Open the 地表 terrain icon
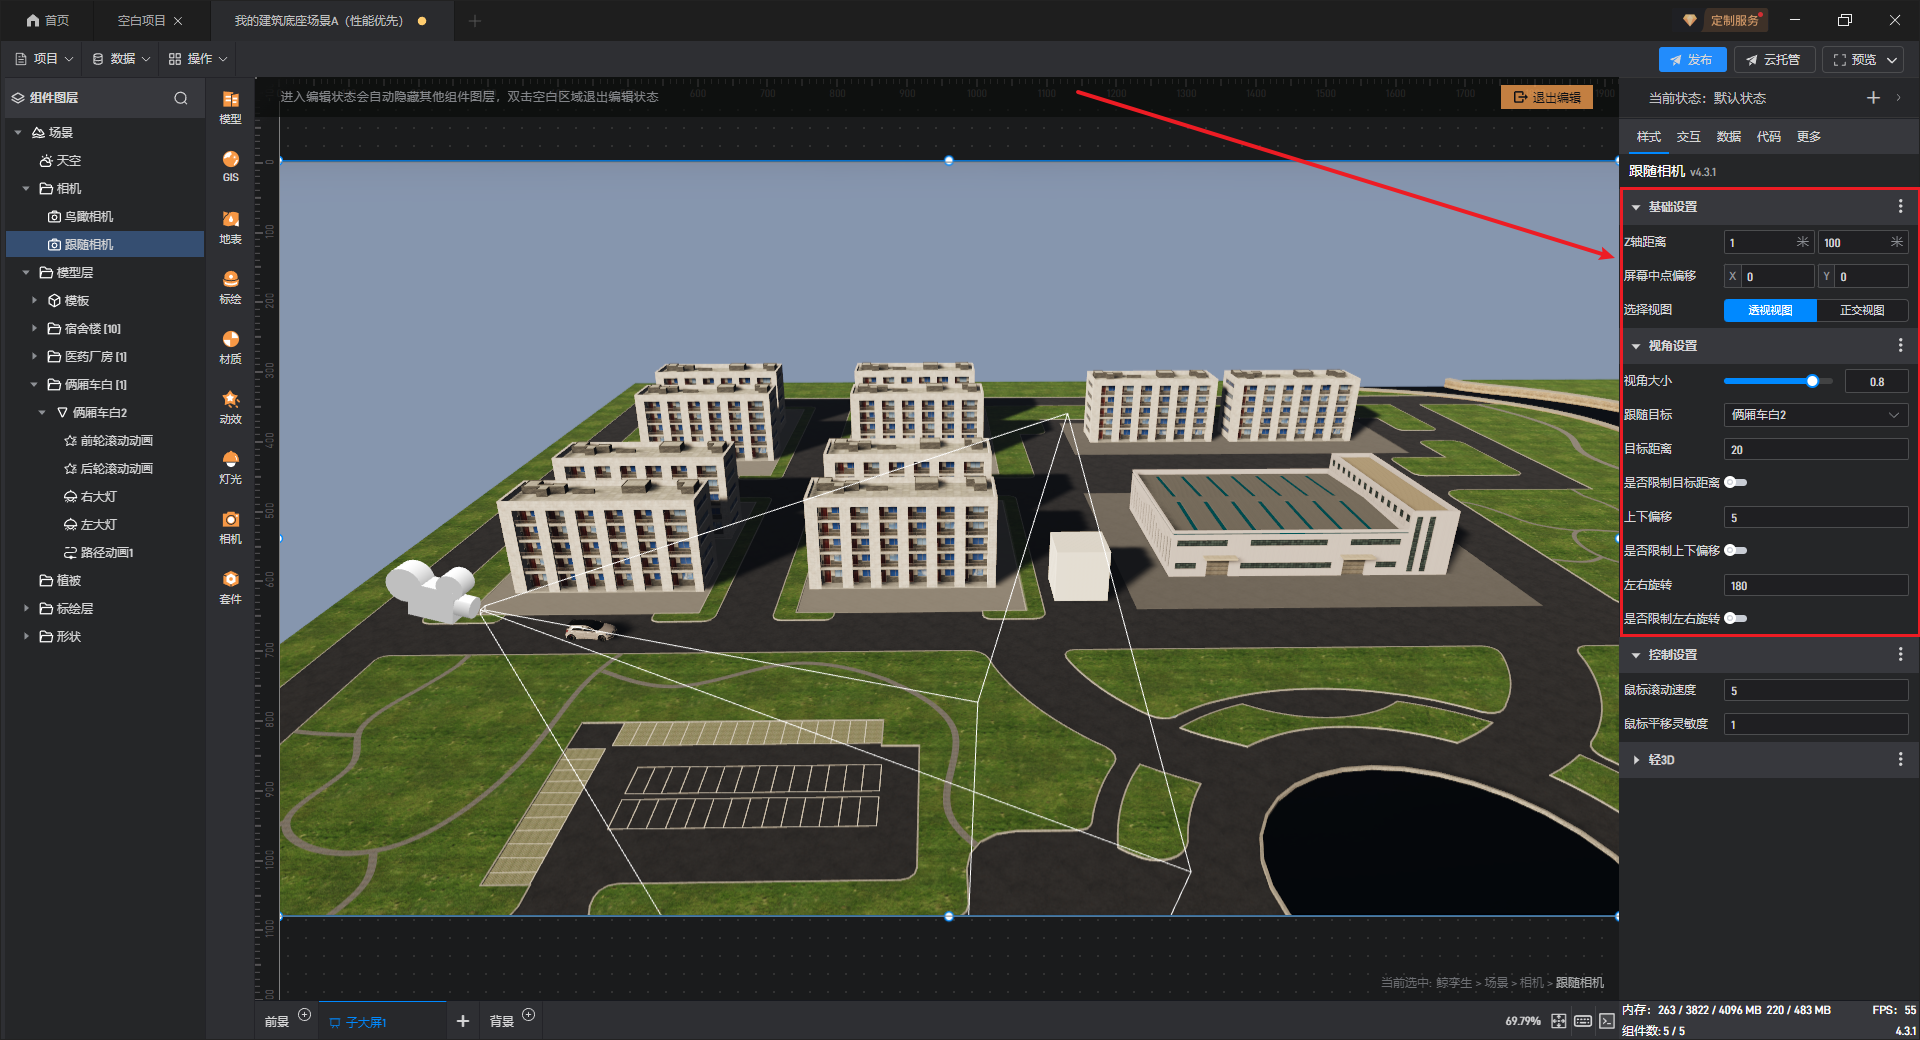 tap(230, 225)
